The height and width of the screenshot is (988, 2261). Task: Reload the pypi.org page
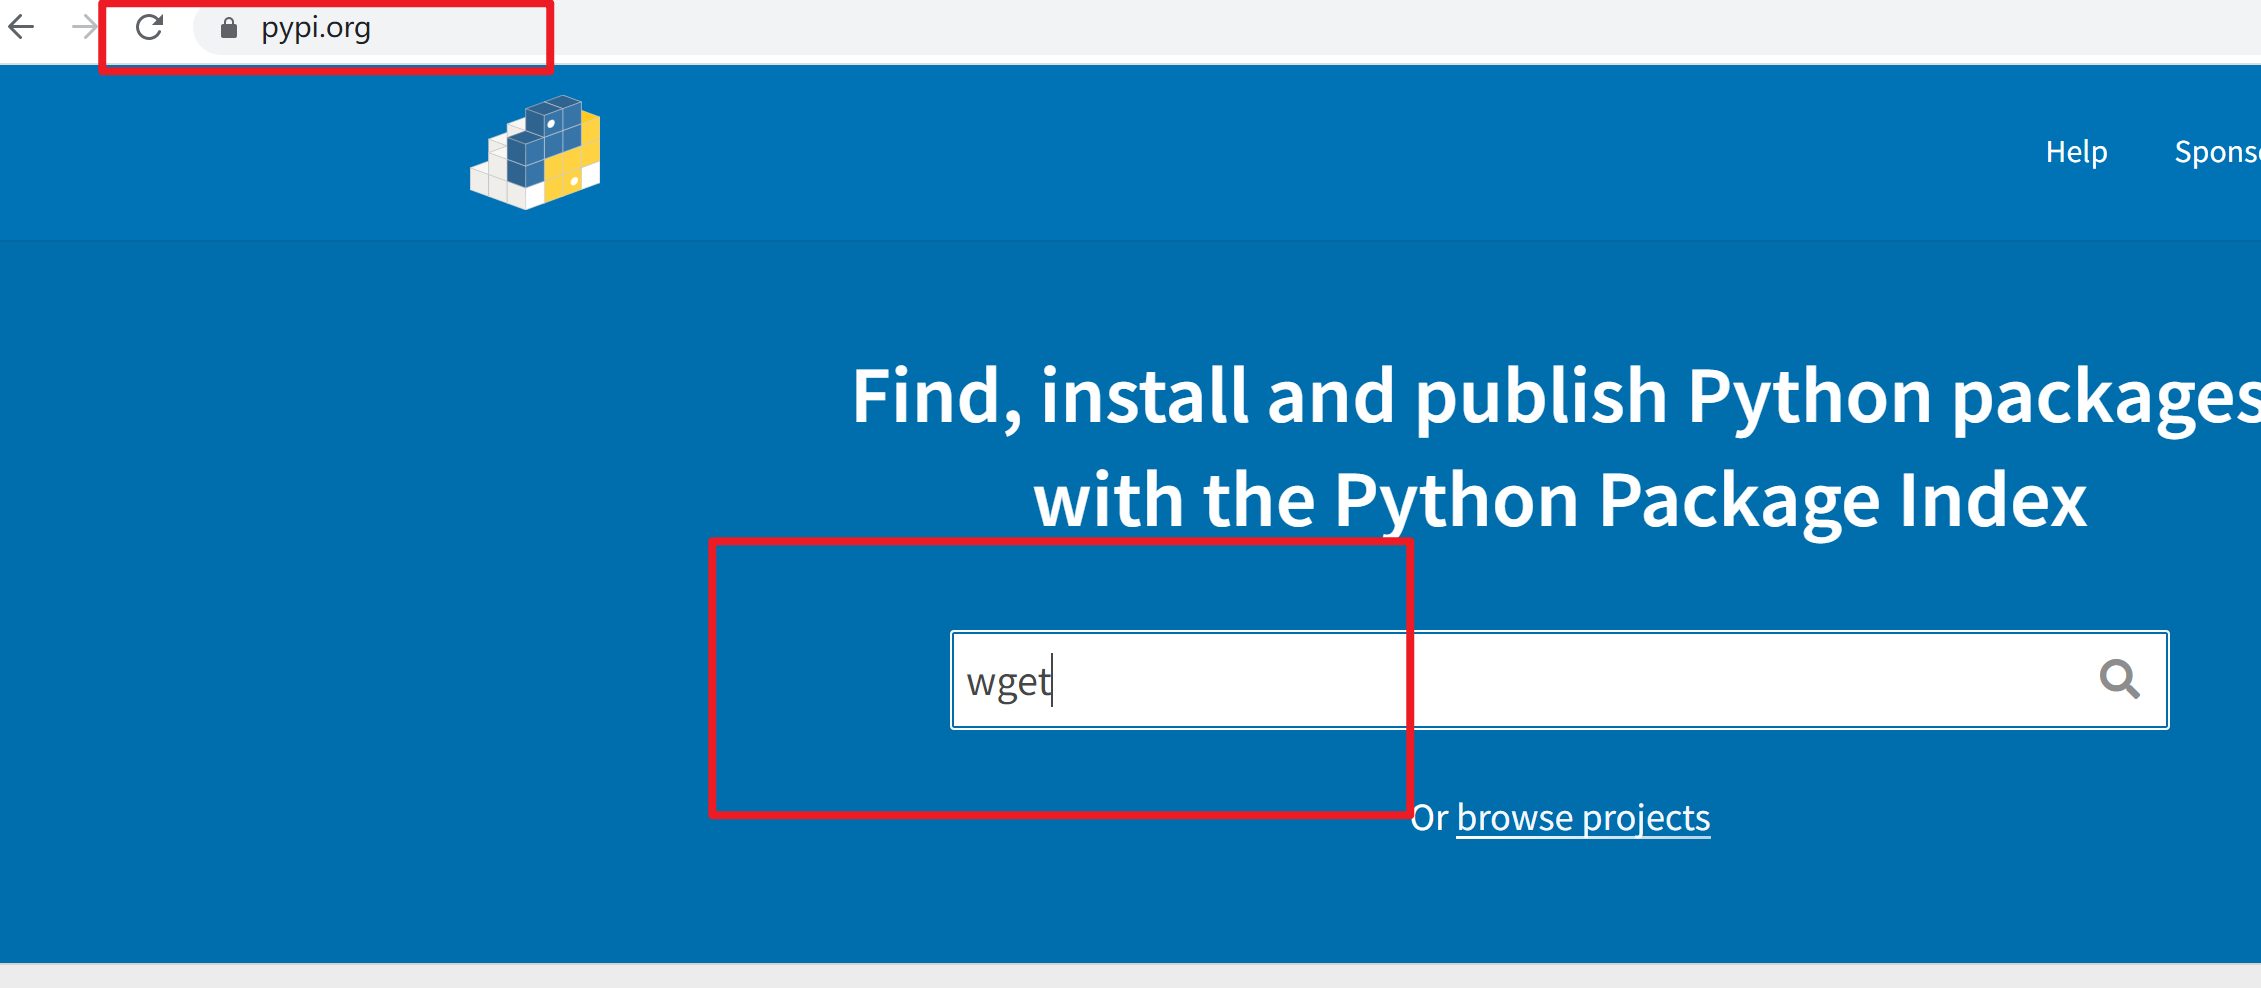(150, 27)
